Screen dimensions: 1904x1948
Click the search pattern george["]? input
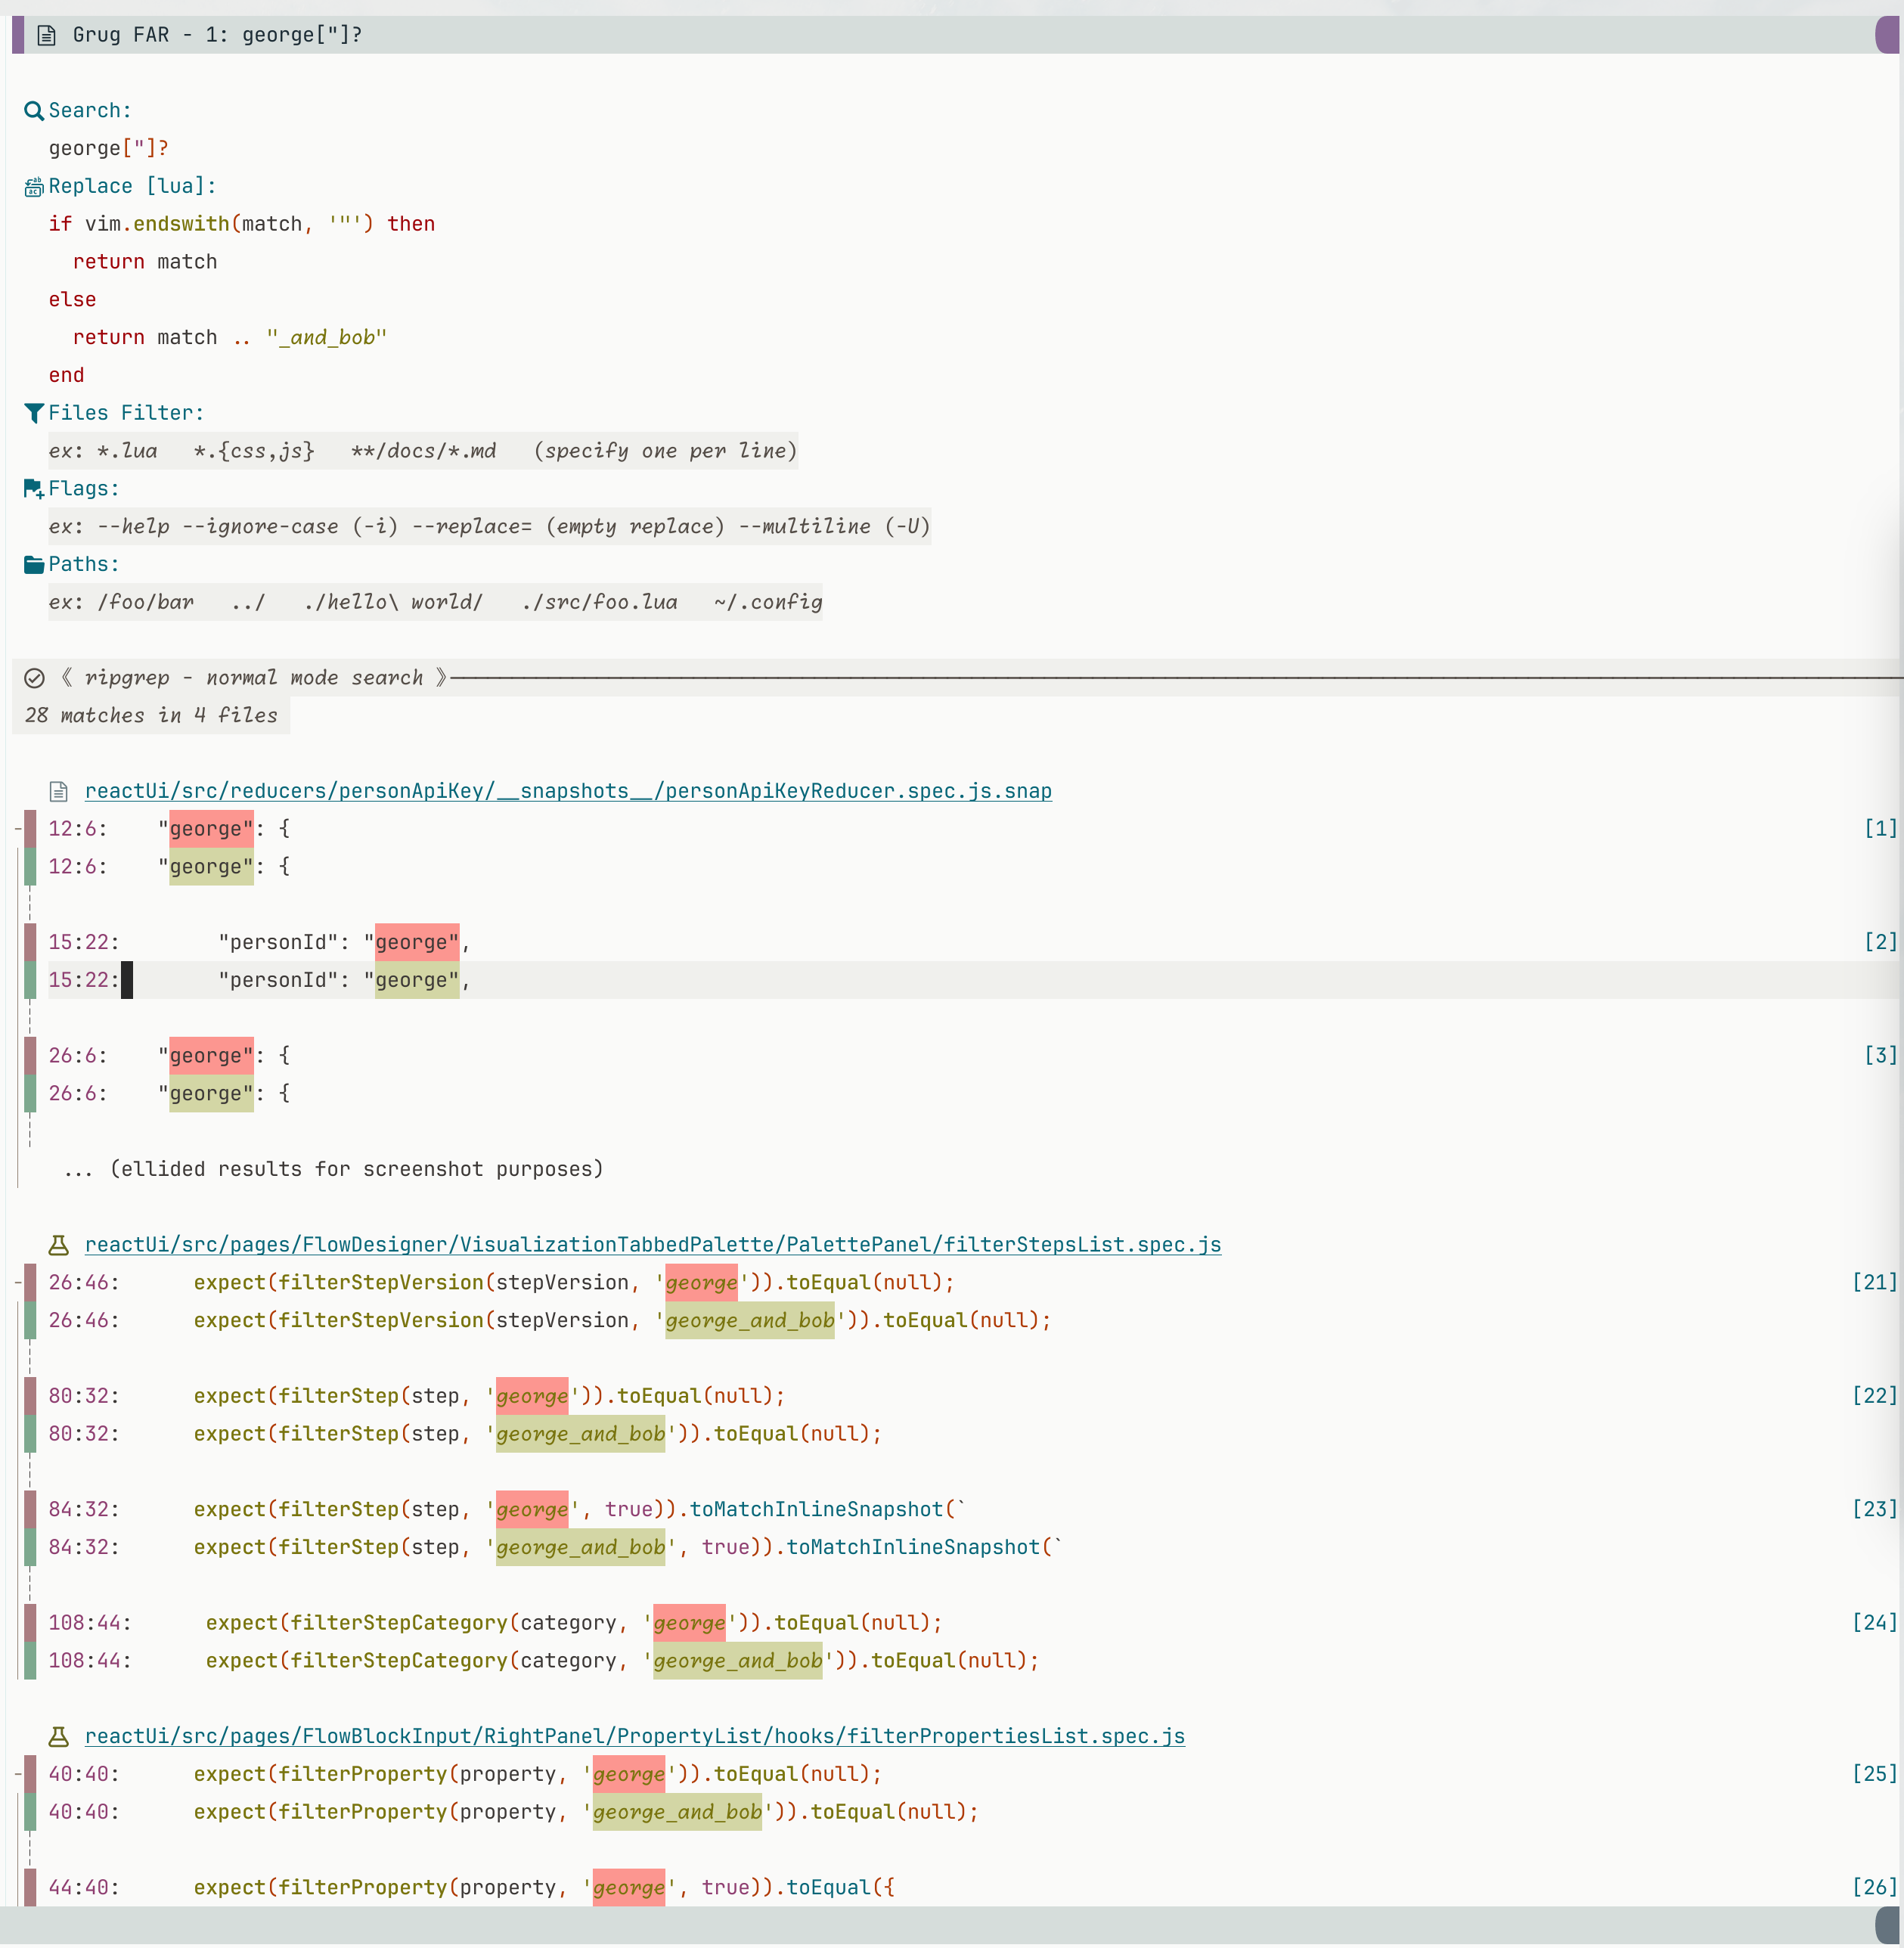(x=108, y=149)
